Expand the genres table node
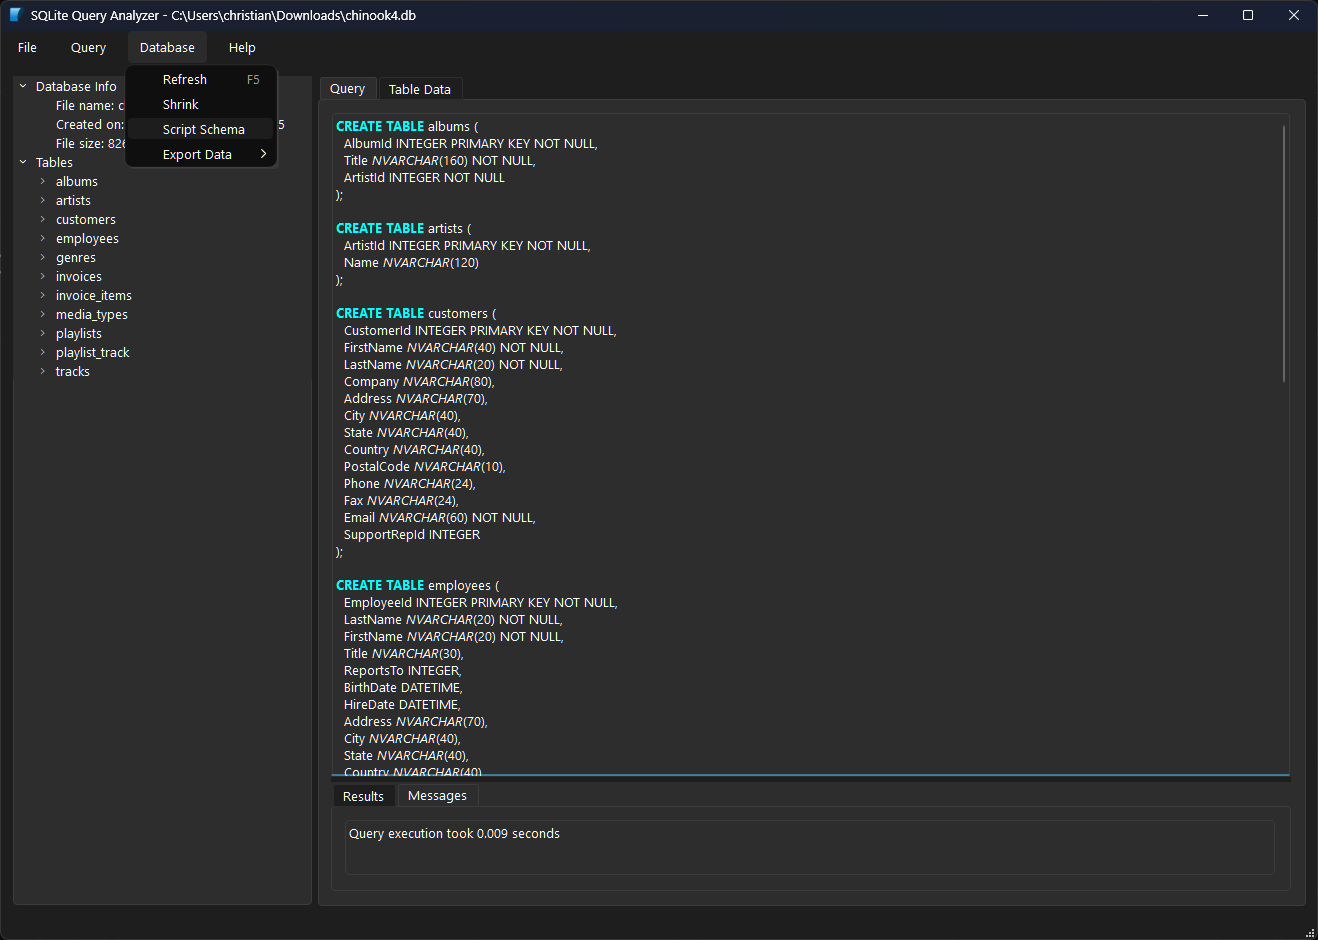Viewport: 1318px width, 940px height. click(43, 257)
